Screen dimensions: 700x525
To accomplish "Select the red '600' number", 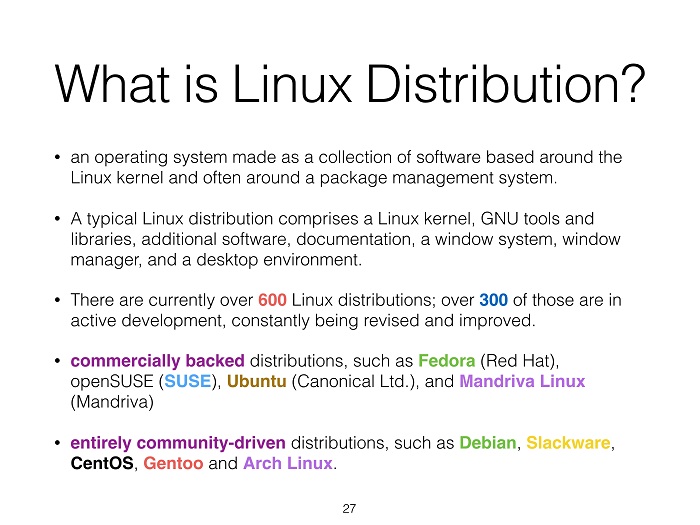I will 272,300.
